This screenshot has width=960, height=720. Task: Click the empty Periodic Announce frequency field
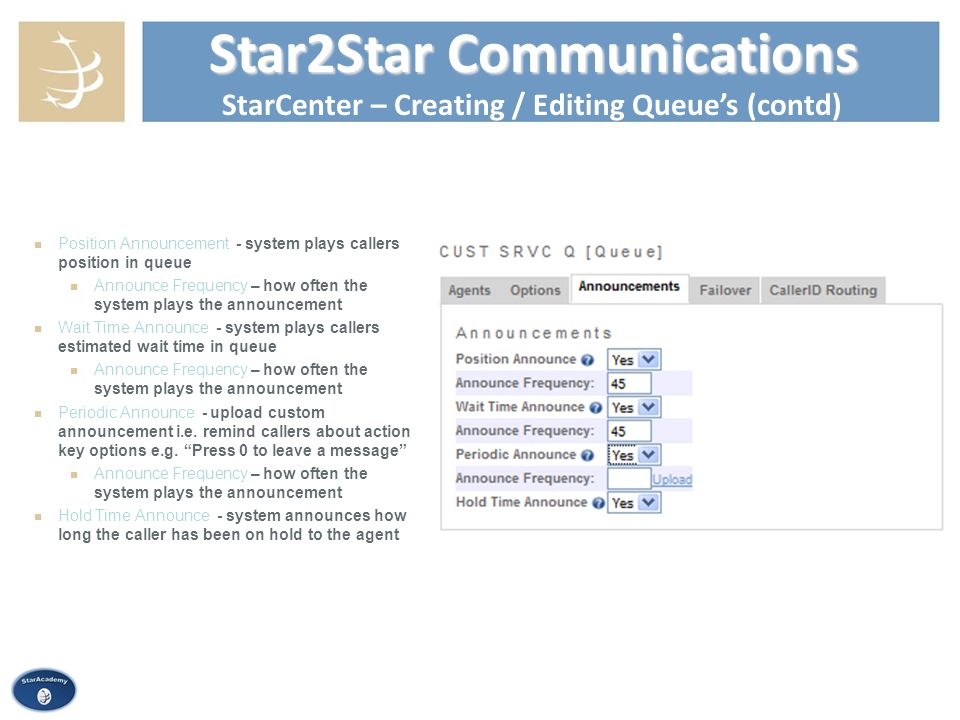coord(629,479)
